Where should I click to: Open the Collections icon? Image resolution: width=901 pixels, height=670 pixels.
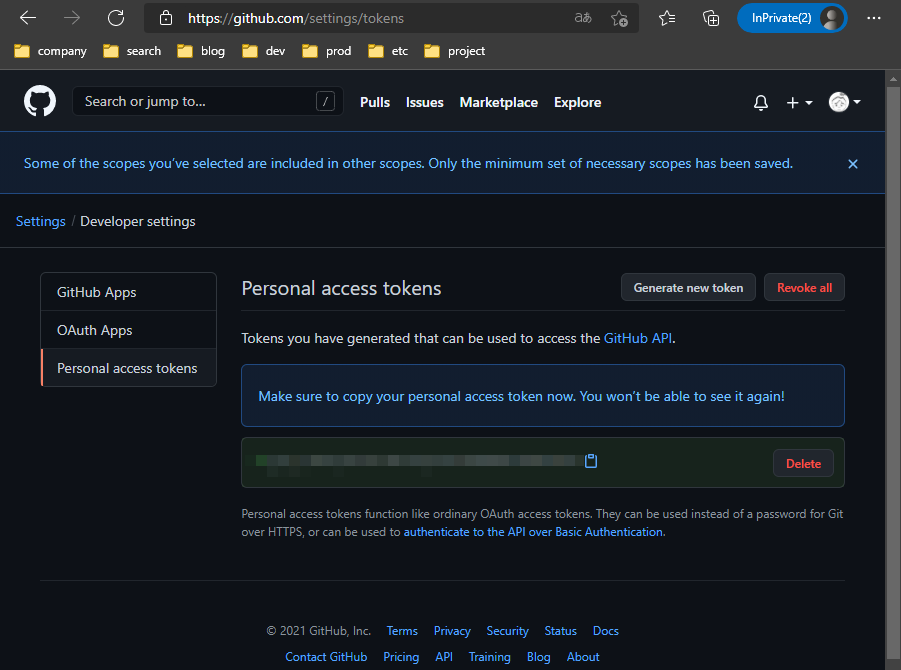click(711, 18)
